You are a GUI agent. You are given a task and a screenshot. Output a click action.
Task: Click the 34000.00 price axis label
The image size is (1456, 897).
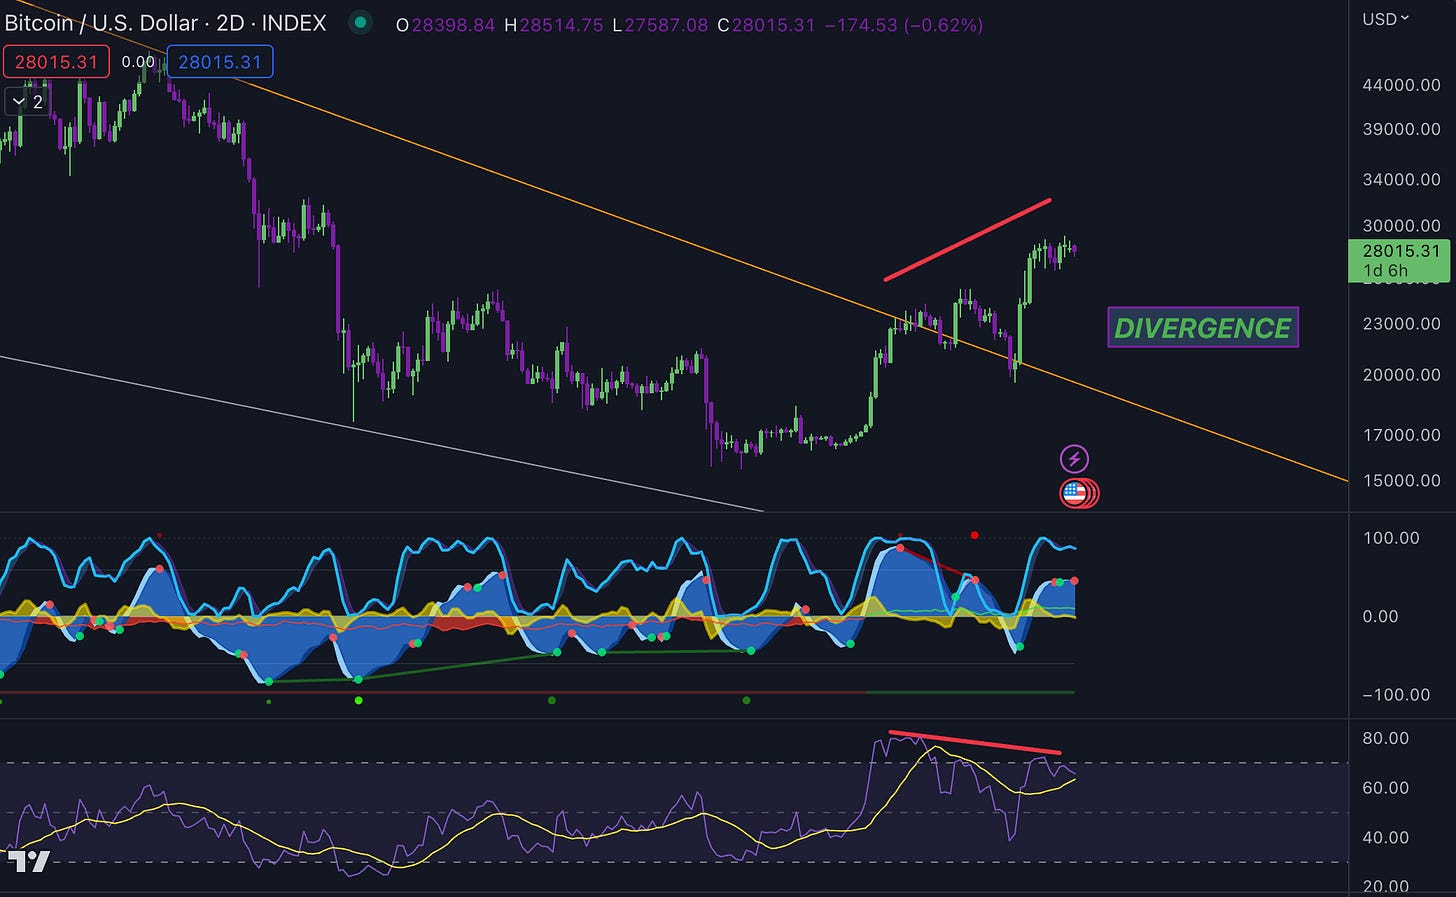[x=1401, y=180]
